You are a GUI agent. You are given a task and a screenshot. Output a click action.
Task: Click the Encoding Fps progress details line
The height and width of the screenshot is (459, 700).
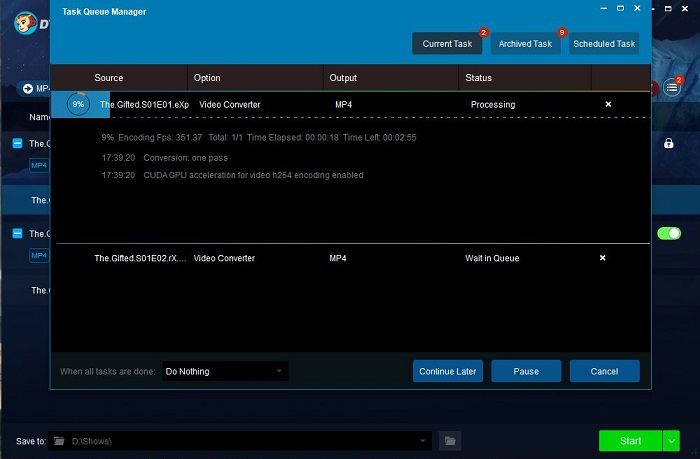(259, 138)
